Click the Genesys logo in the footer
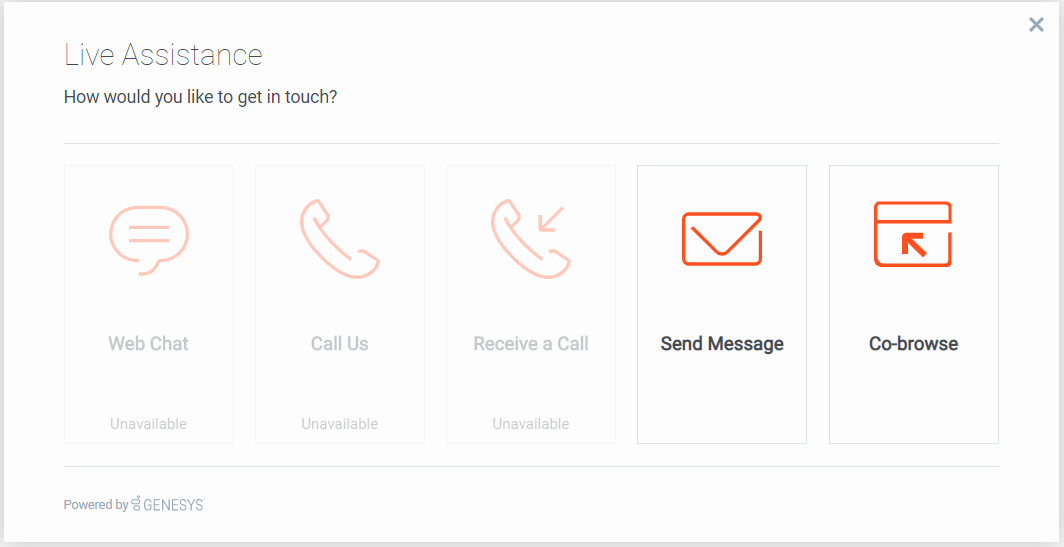The width and height of the screenshot is (1064, 547). 168,504
